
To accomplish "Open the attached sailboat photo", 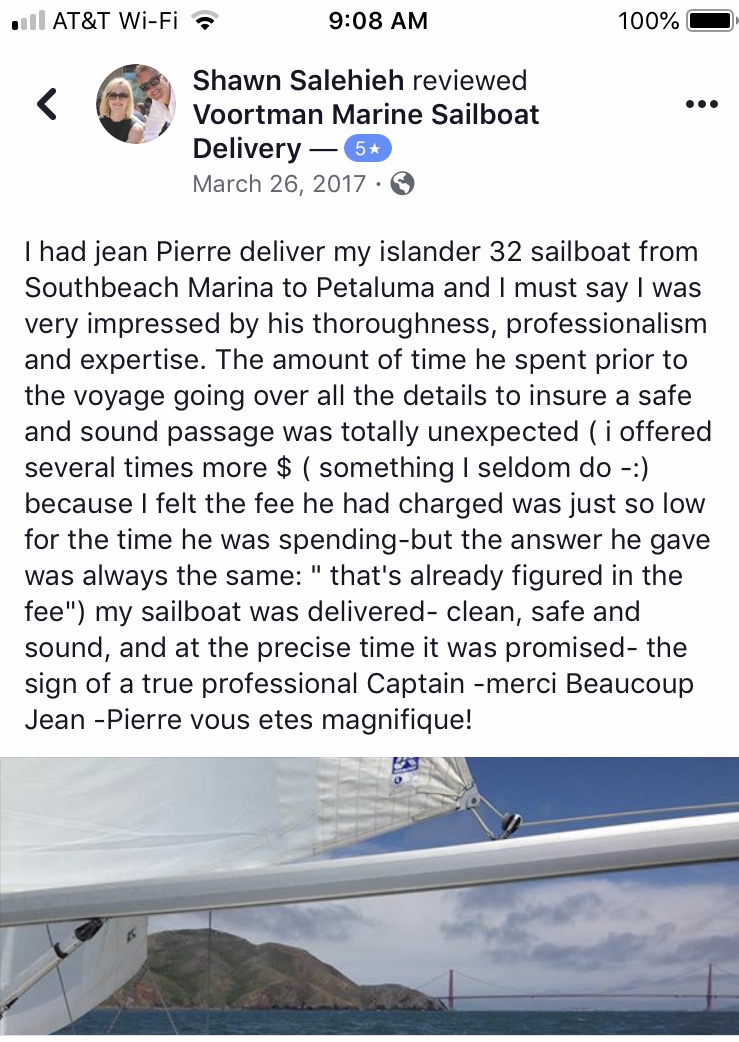I will [370, 896].
